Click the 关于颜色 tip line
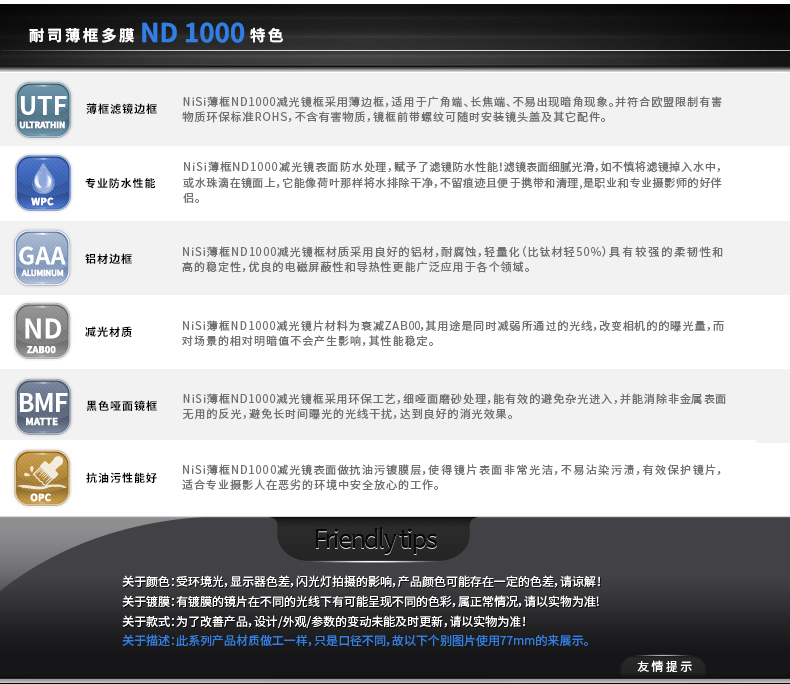Viewport: 790px width, 684px height. click(x=361, y=582)
